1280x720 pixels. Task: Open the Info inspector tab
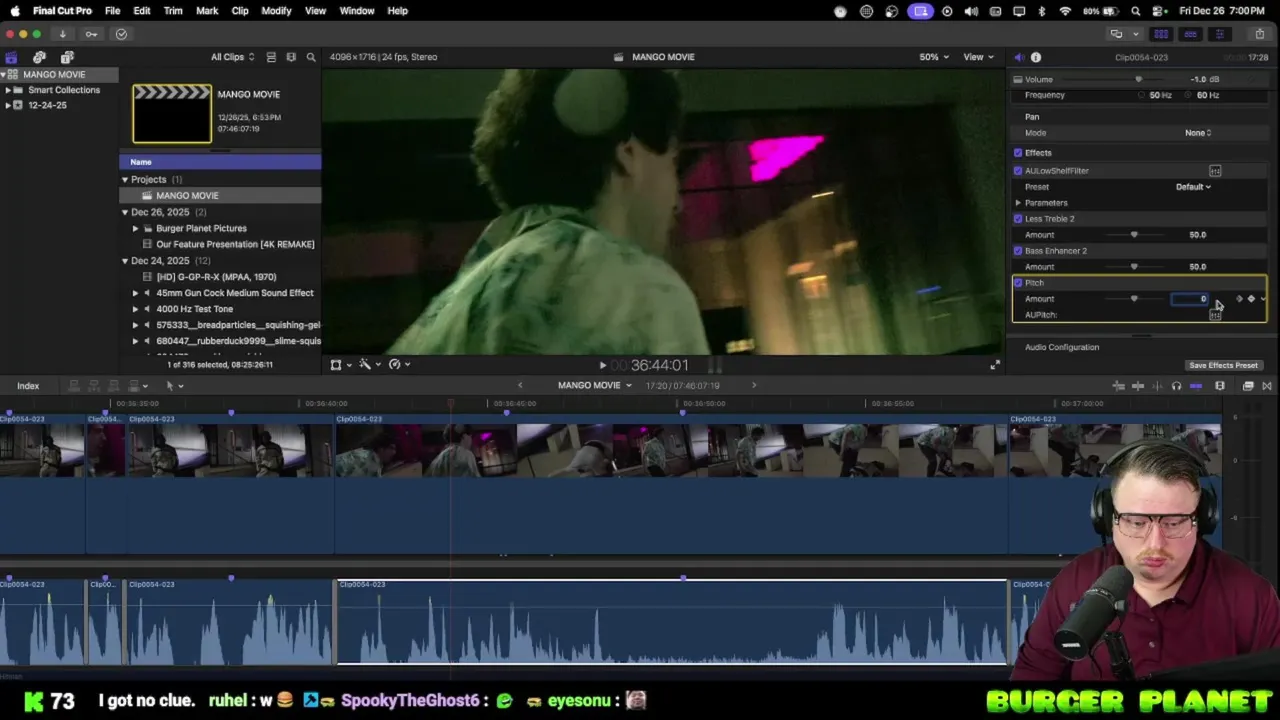(1036, 57)
